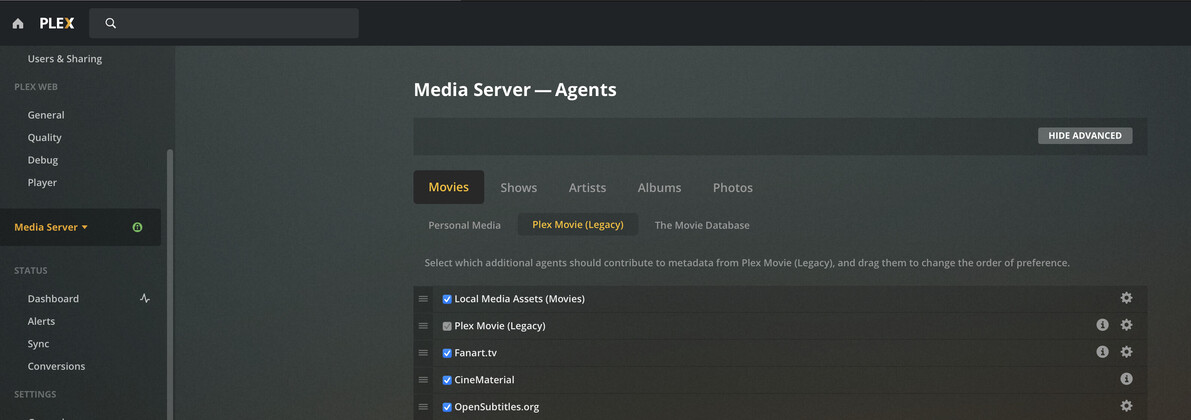This screenshot has width=1191, height=420.
Task: Click drag handle of OpenSubtitles.org row
Action: pos(423,406)
